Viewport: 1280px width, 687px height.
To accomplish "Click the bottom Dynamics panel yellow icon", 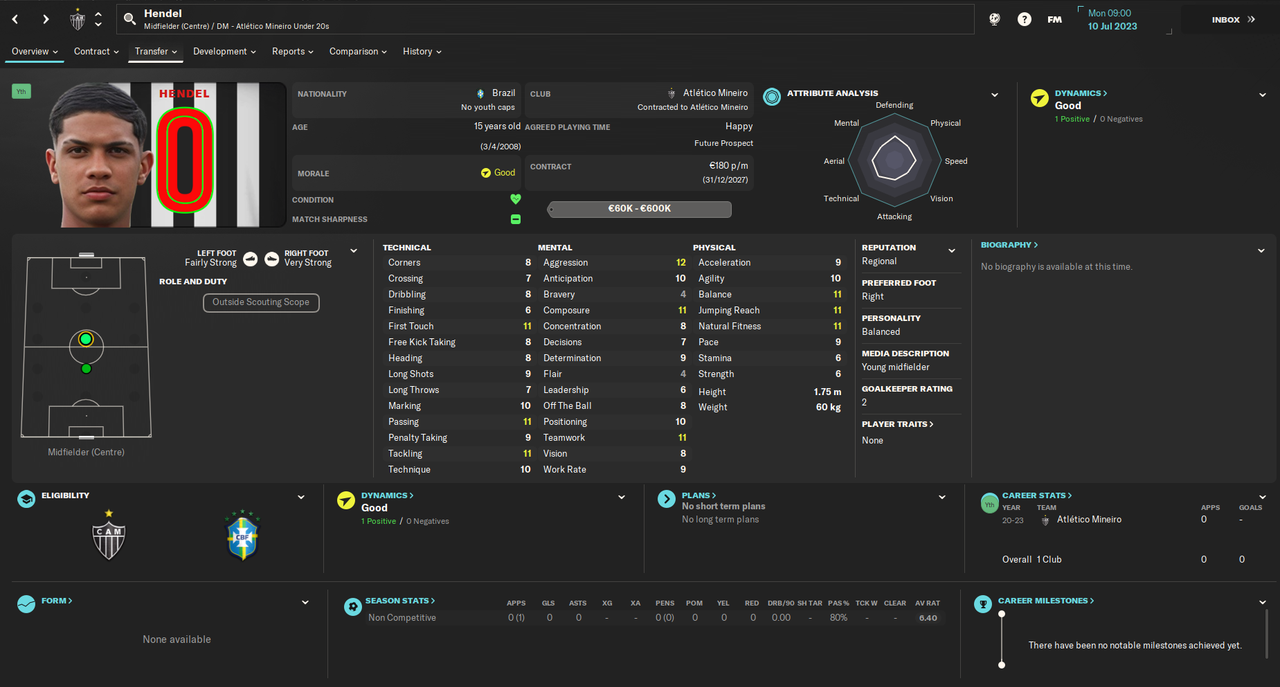I will point(346,500).
